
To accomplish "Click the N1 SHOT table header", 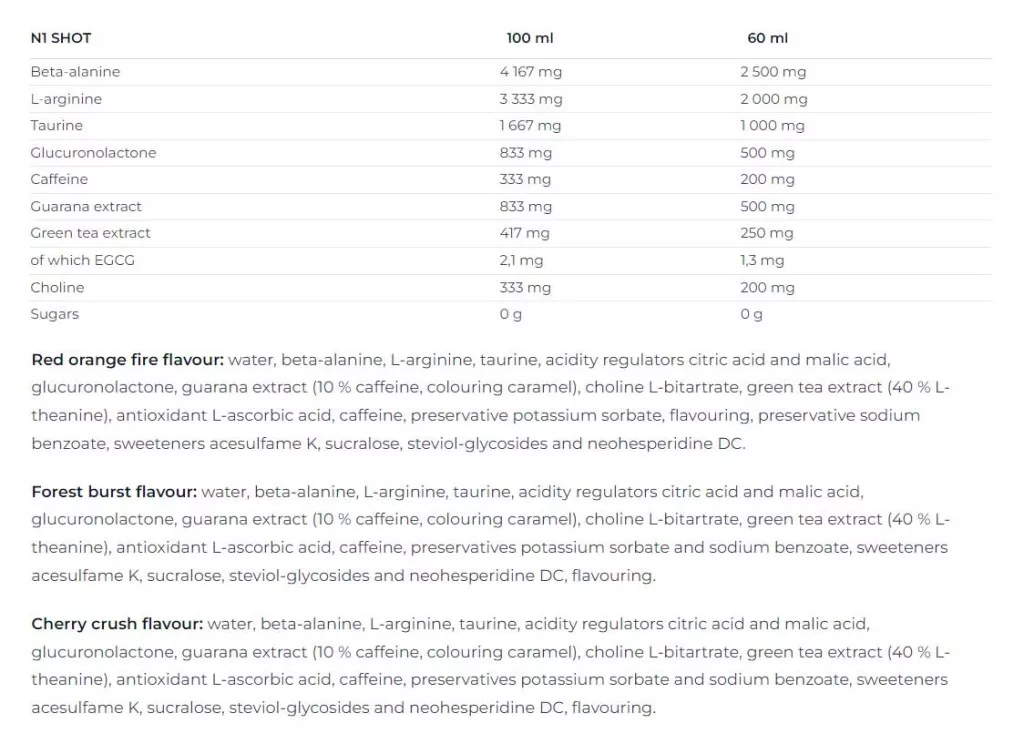I will tap(61, 38).
